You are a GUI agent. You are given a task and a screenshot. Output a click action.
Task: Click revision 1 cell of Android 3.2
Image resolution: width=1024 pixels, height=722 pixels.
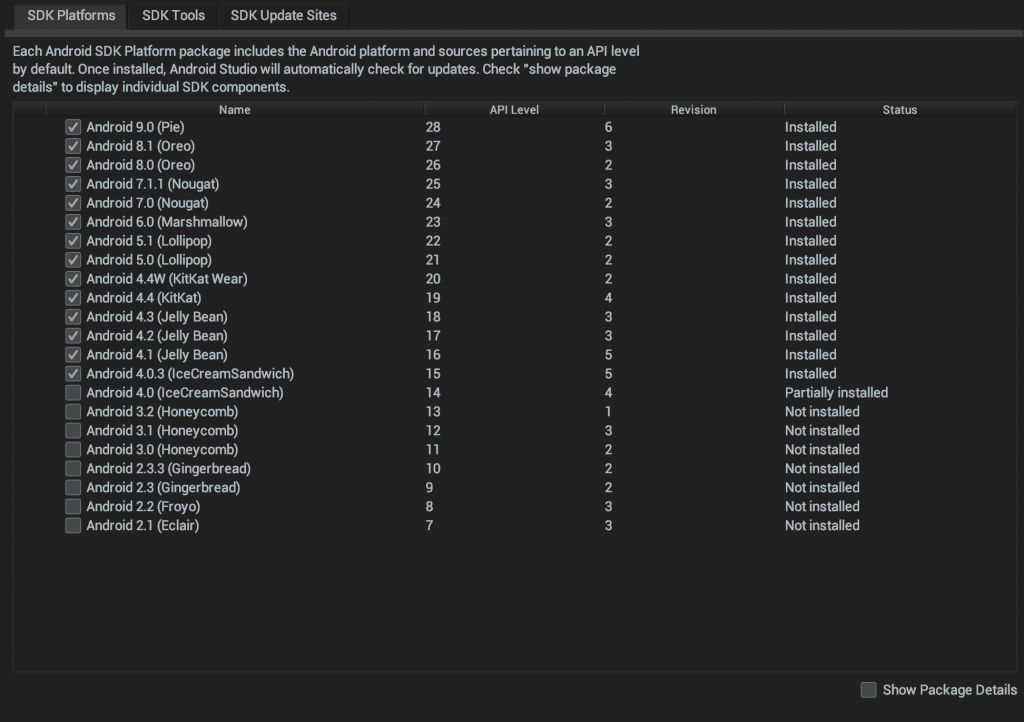608,411
